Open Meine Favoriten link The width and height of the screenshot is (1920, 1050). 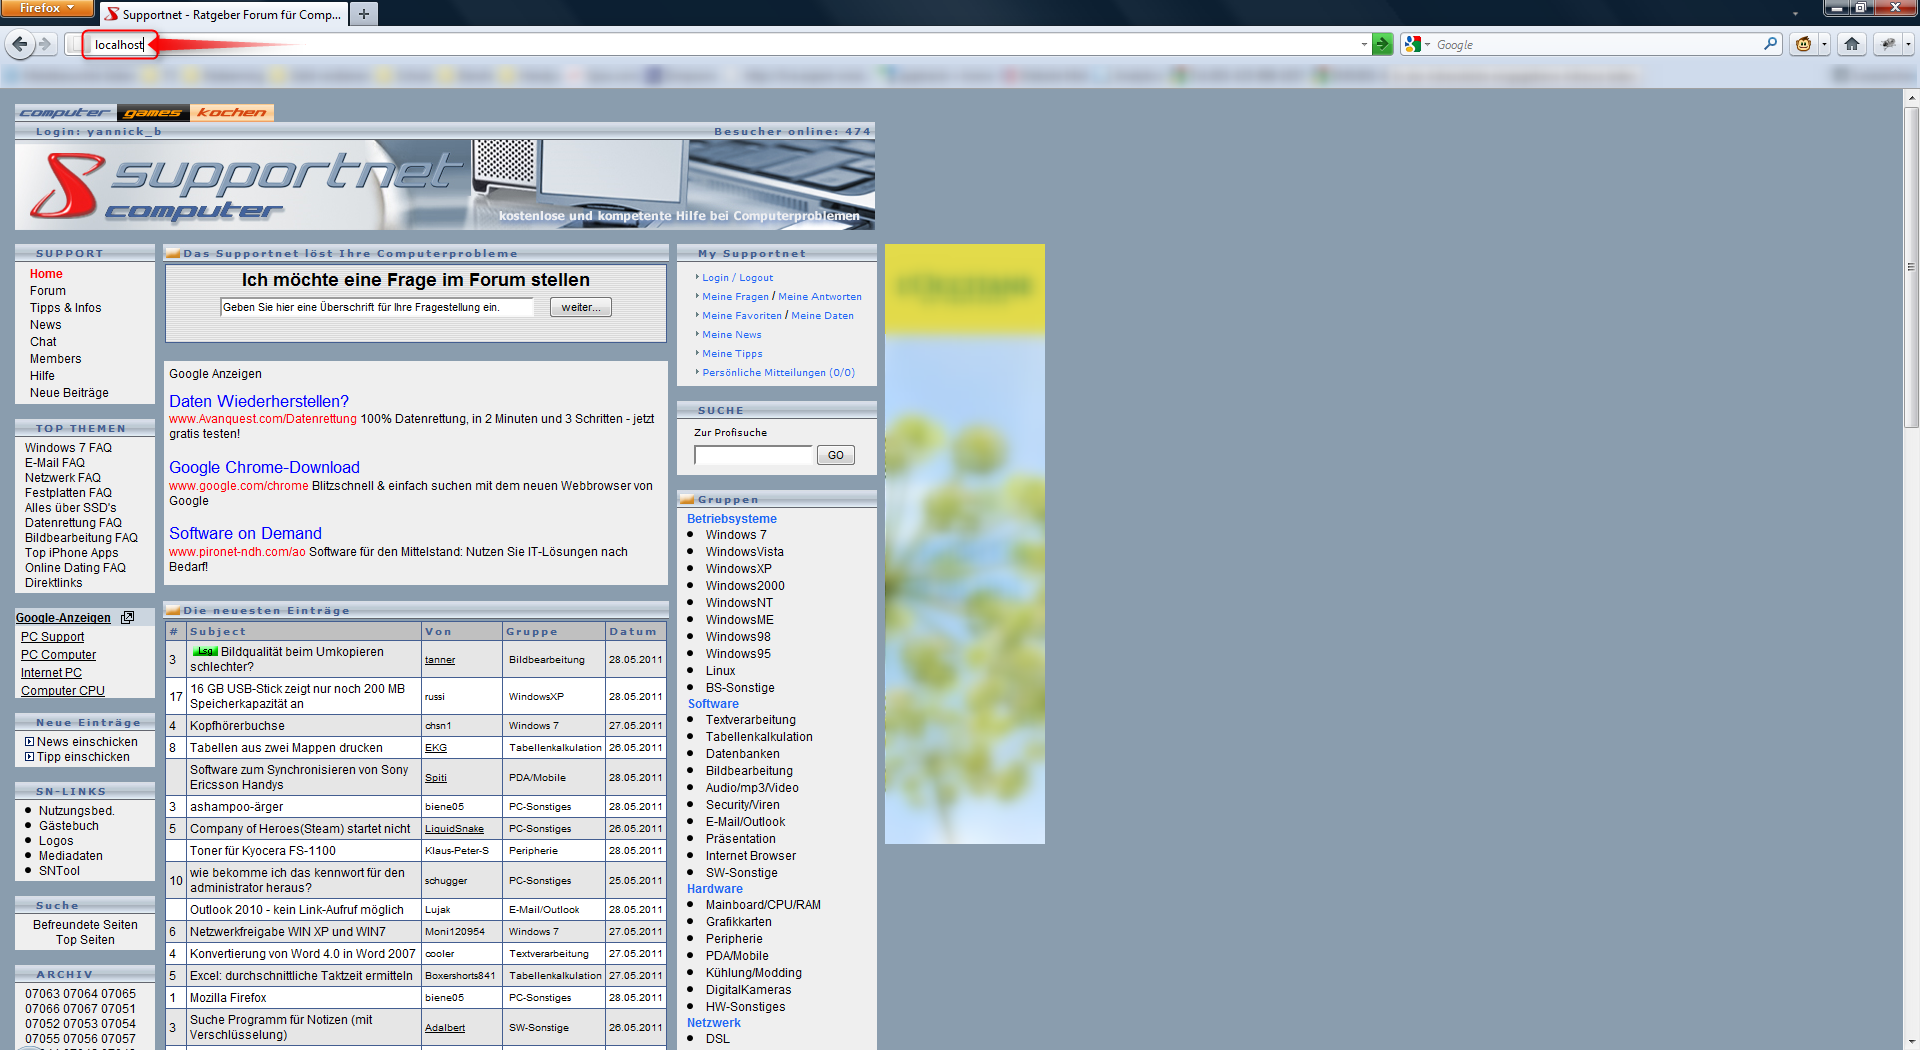point(742,316)
